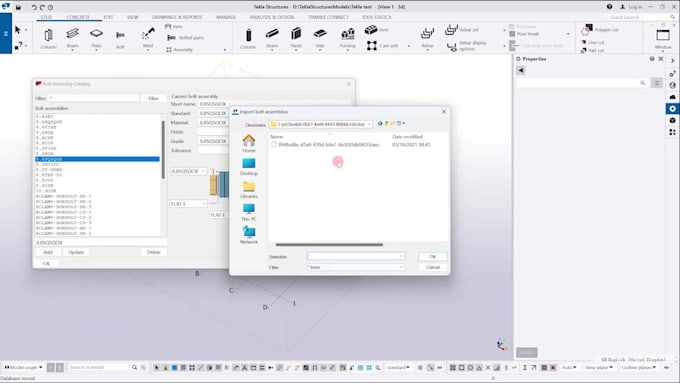Click OK in the Import bolt assemblies dialog

click(432, 256)
